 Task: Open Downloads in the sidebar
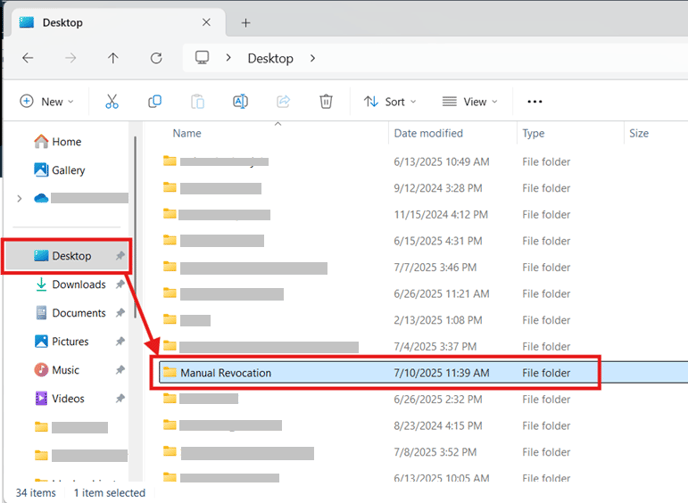78,284
